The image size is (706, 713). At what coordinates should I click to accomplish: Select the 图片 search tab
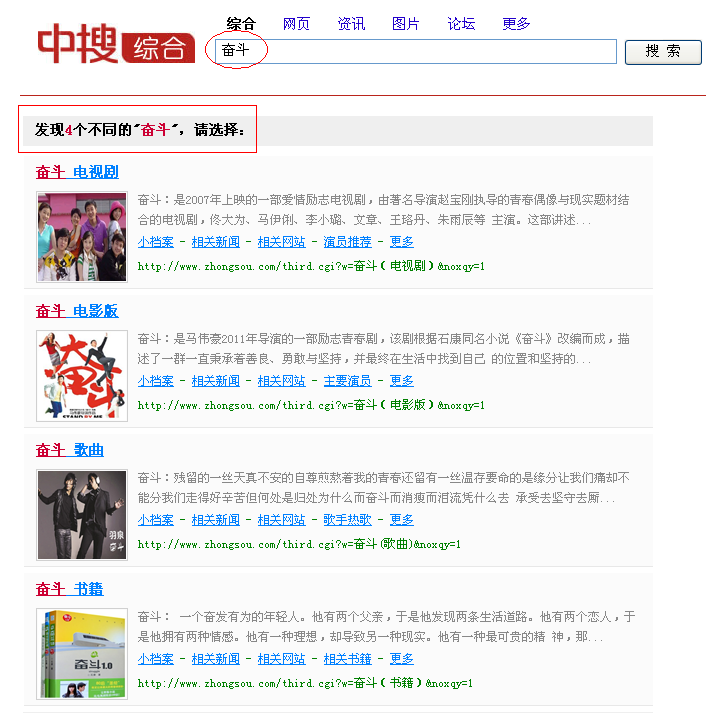406,23
